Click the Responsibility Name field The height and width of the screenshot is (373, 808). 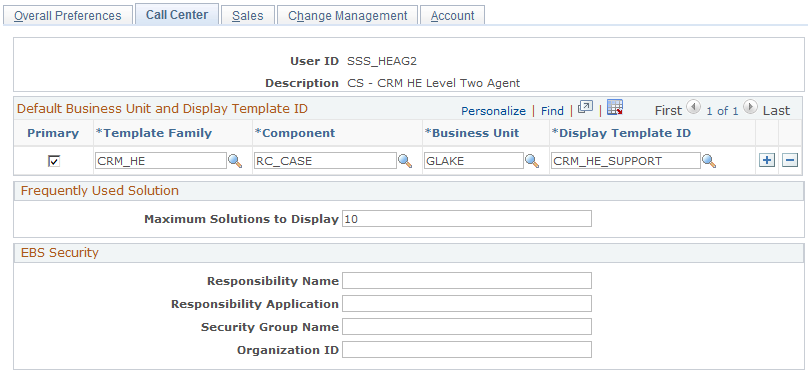point(467,281)
